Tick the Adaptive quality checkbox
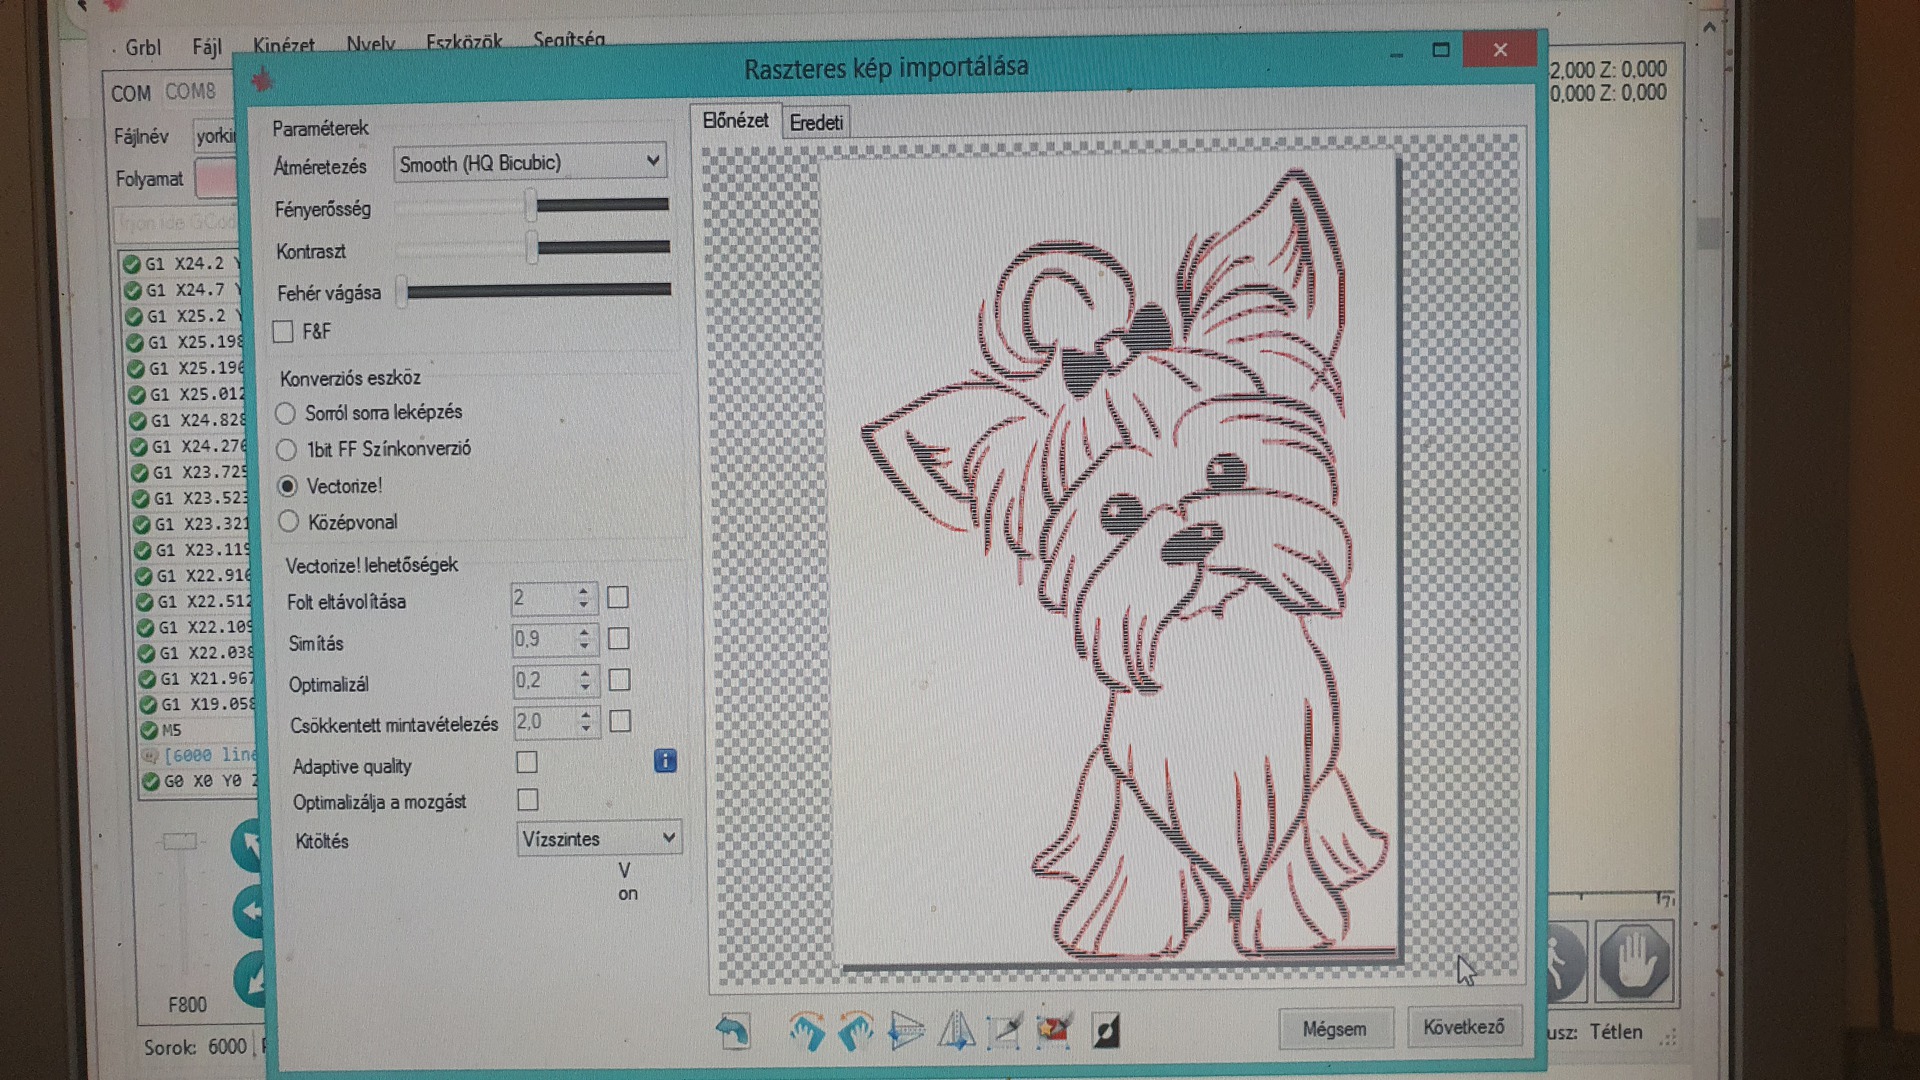This screenshot has height=1080, width=1920. 527,762
